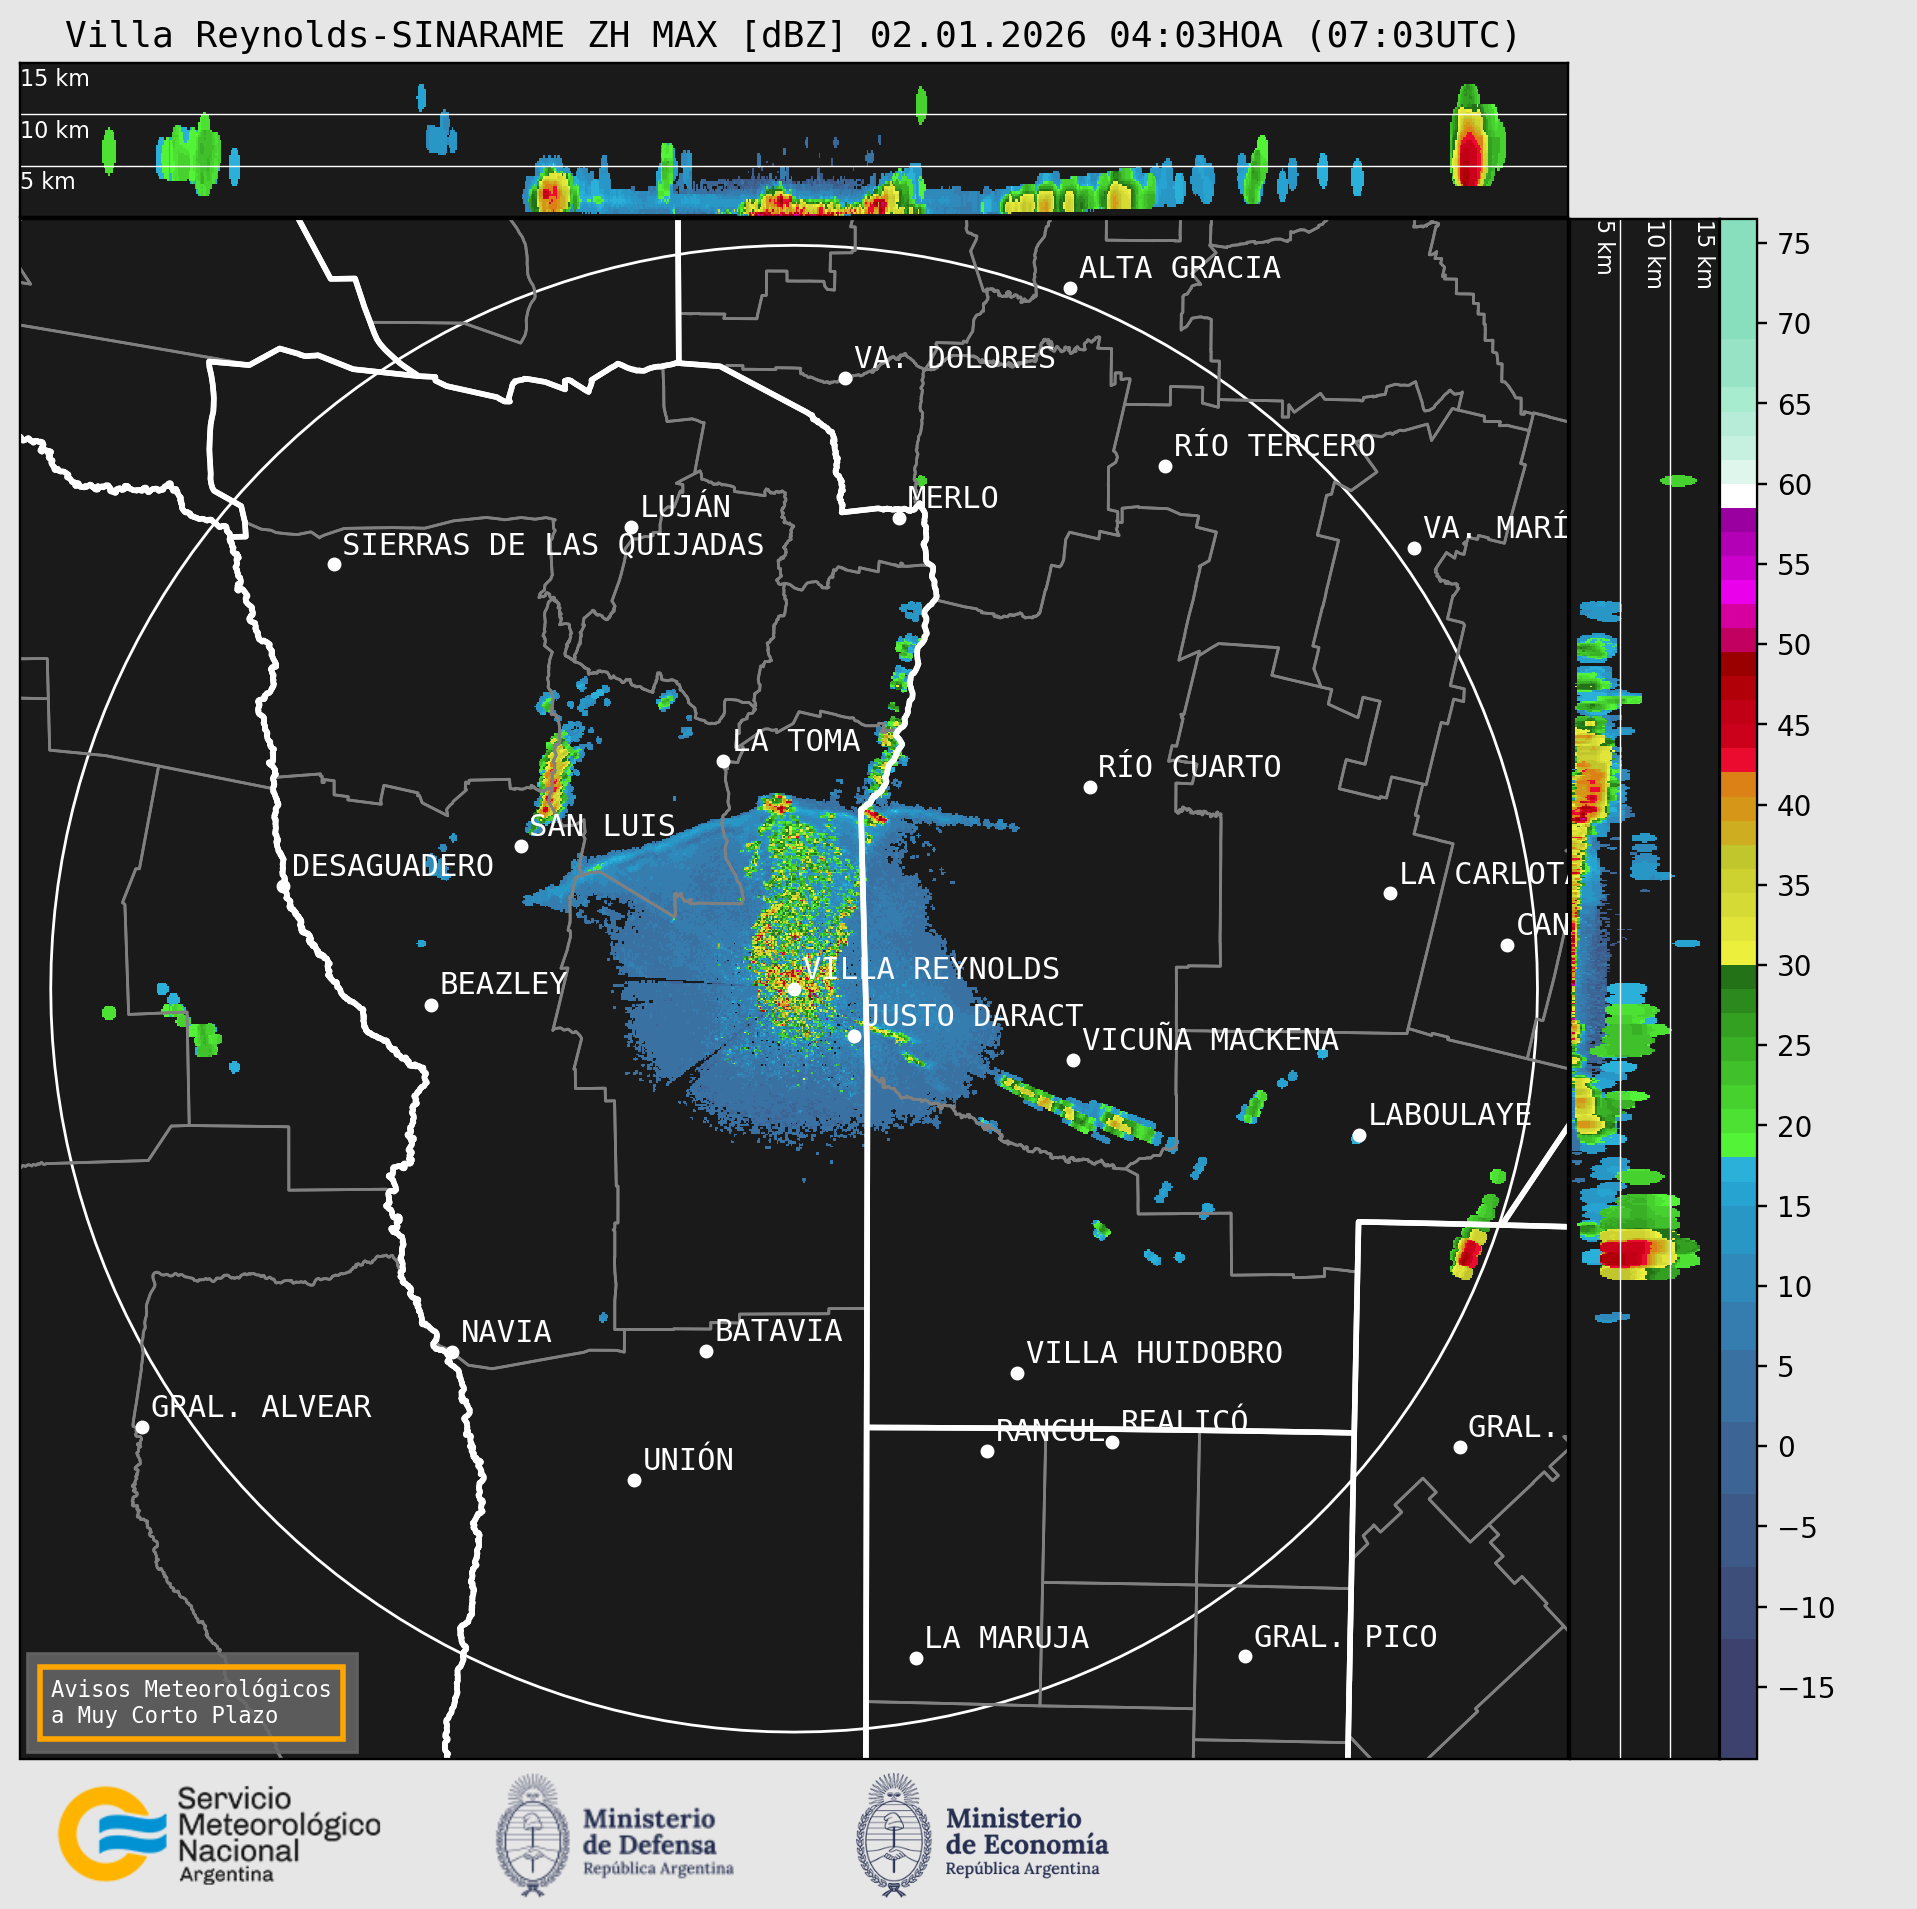Click Sierras de las Quijadas marker dot
Screen dimensions: 1917x1909
click(334, 564)
